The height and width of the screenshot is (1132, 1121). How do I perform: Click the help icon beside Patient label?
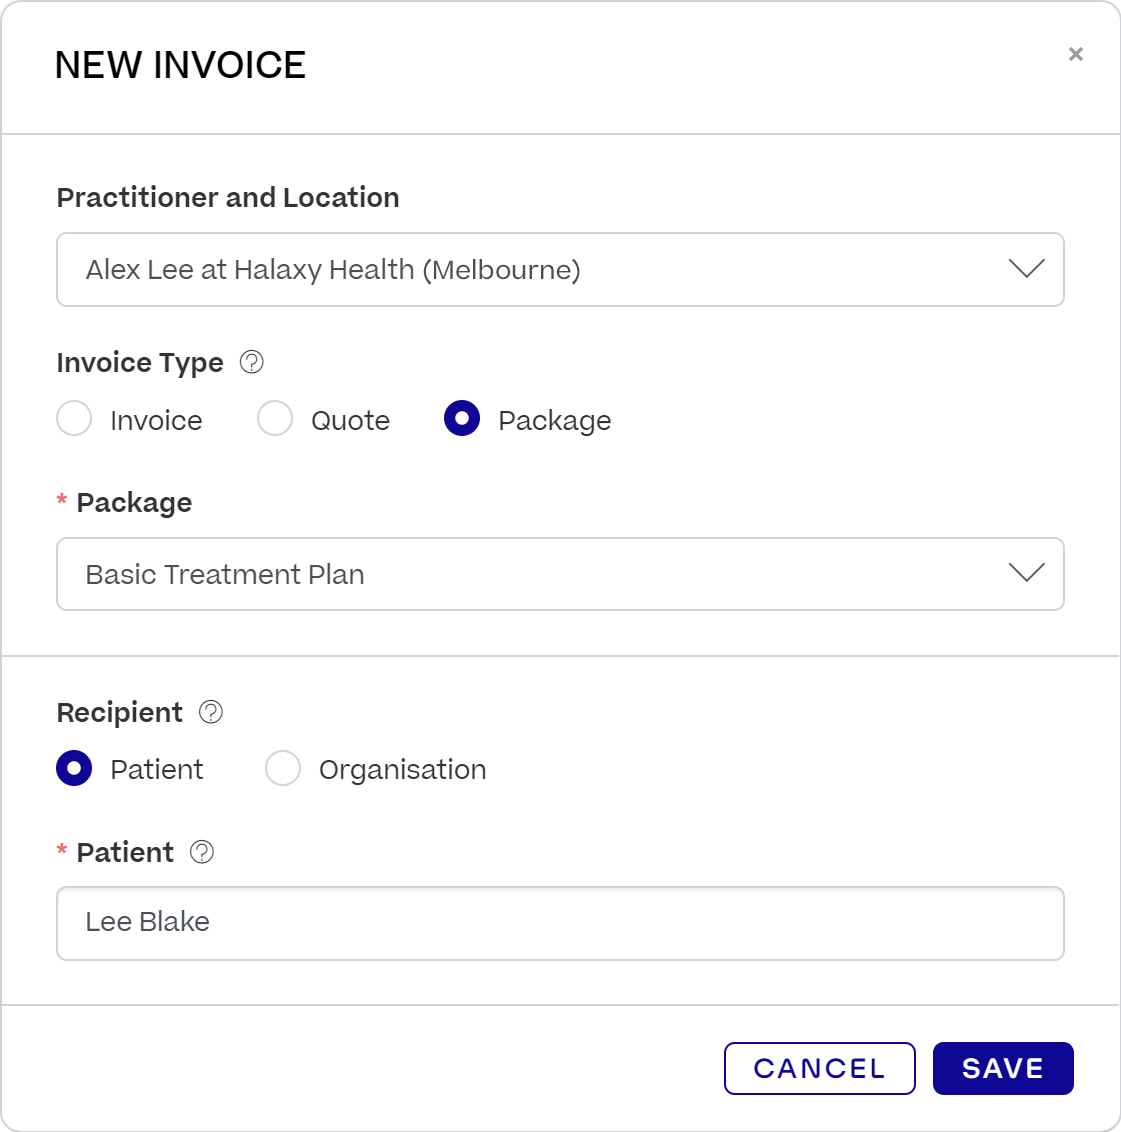202,852
